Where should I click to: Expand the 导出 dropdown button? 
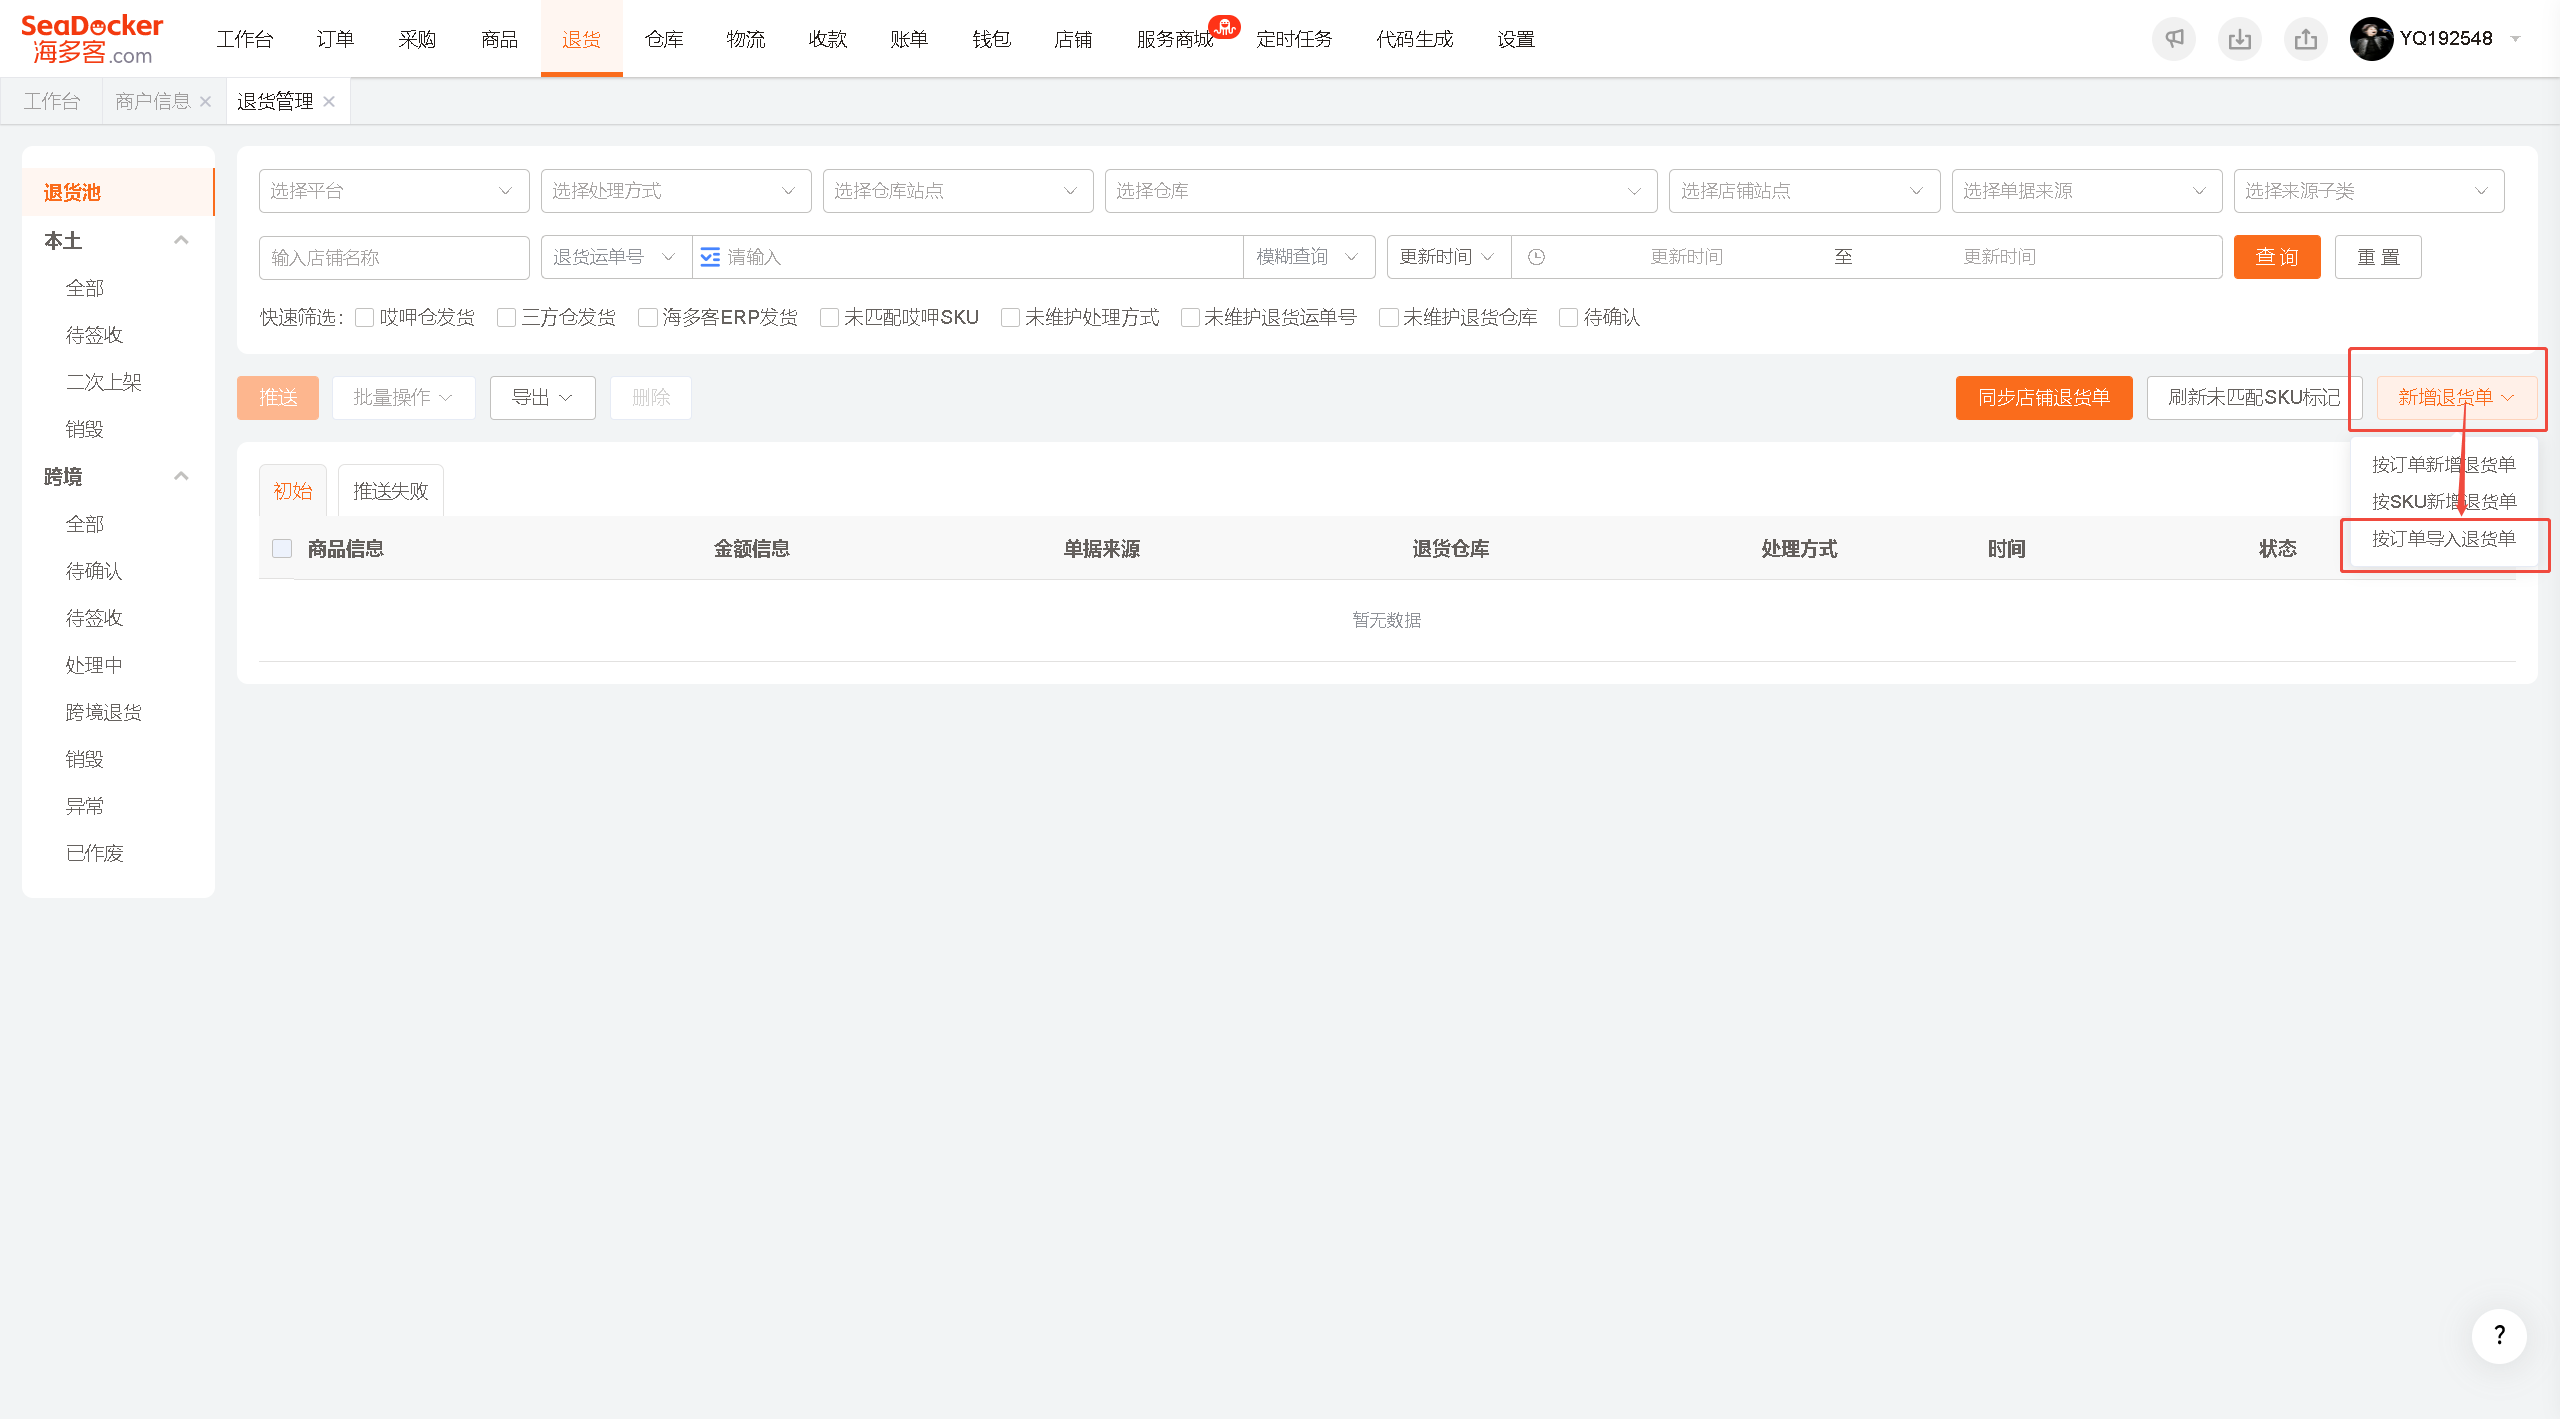point(543,398)
